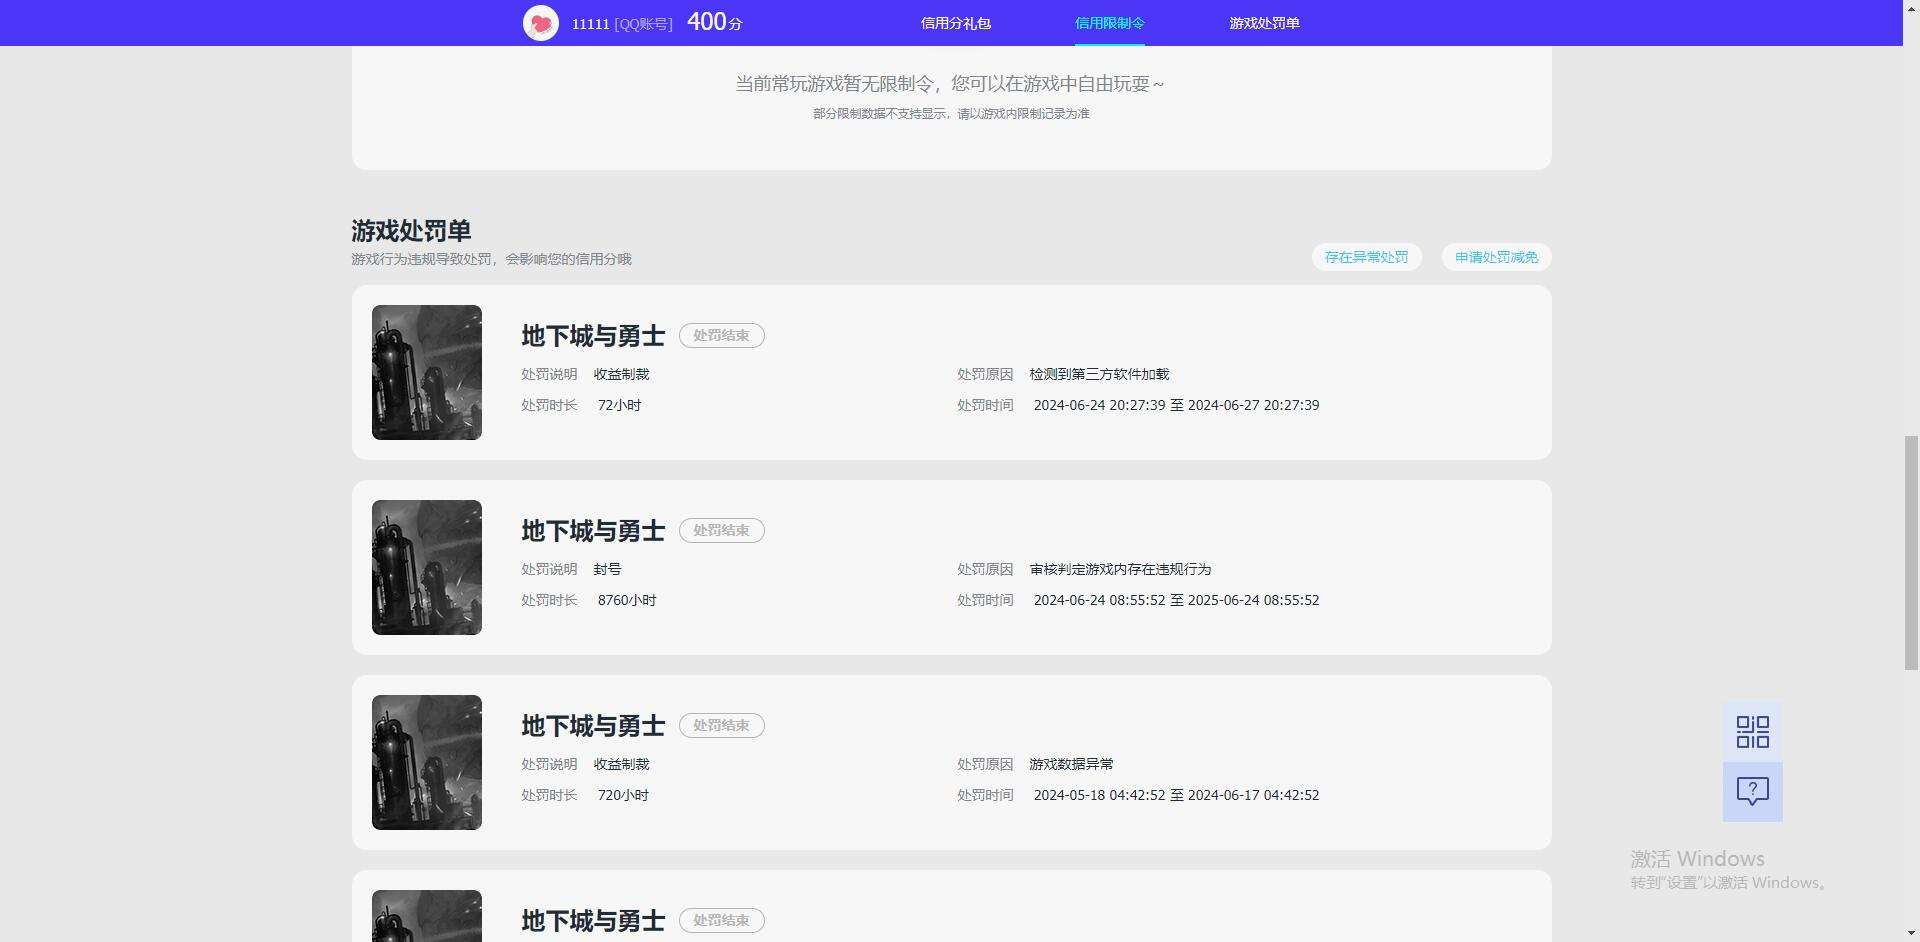Click the 申请处罚减免 button
This screenshot has height=942, width=1920.
[x=1496, y=257]
